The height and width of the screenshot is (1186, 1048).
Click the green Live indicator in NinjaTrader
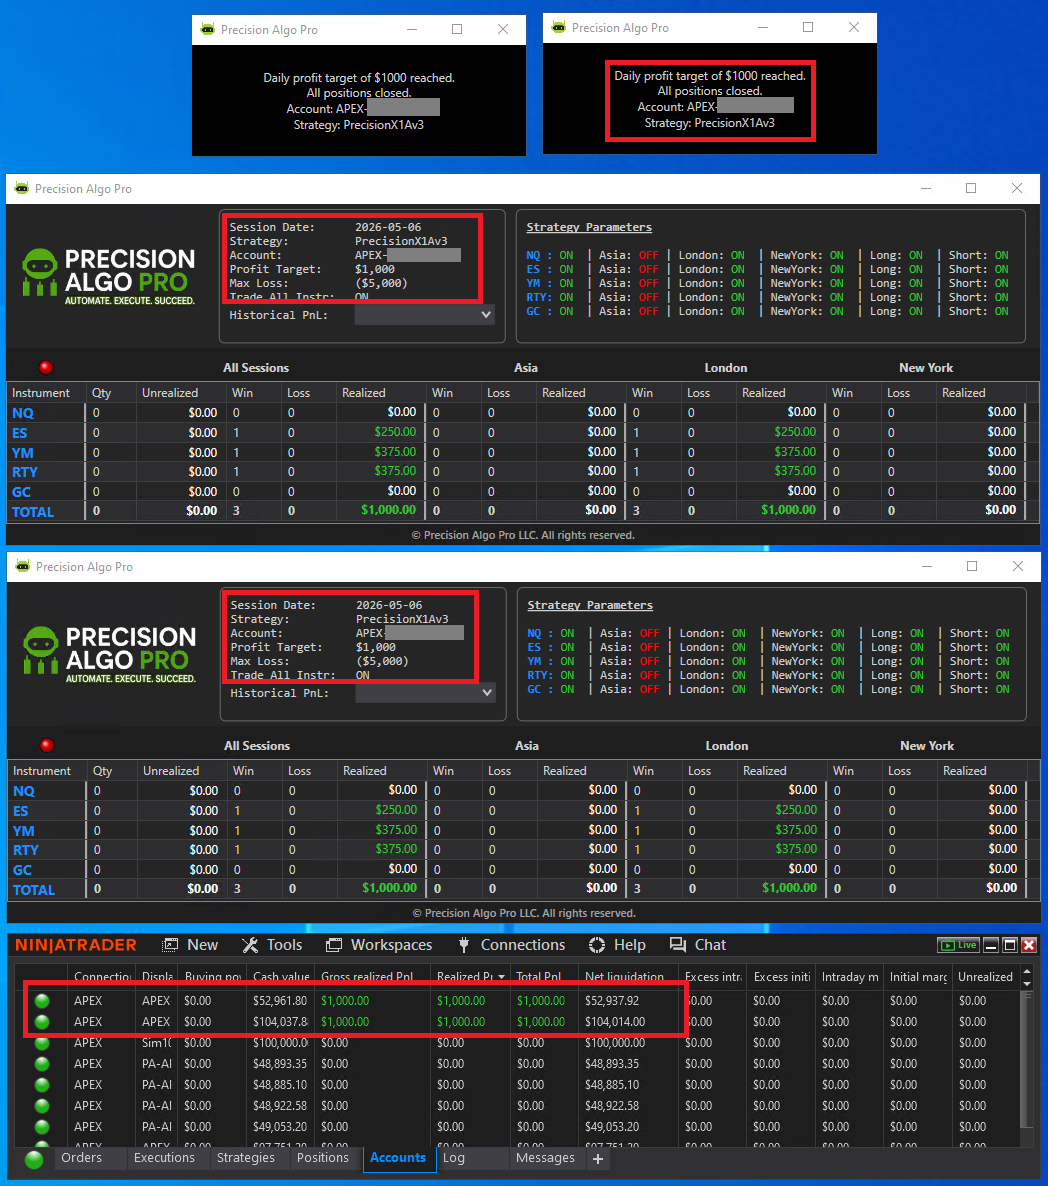(x=958, y=945)
